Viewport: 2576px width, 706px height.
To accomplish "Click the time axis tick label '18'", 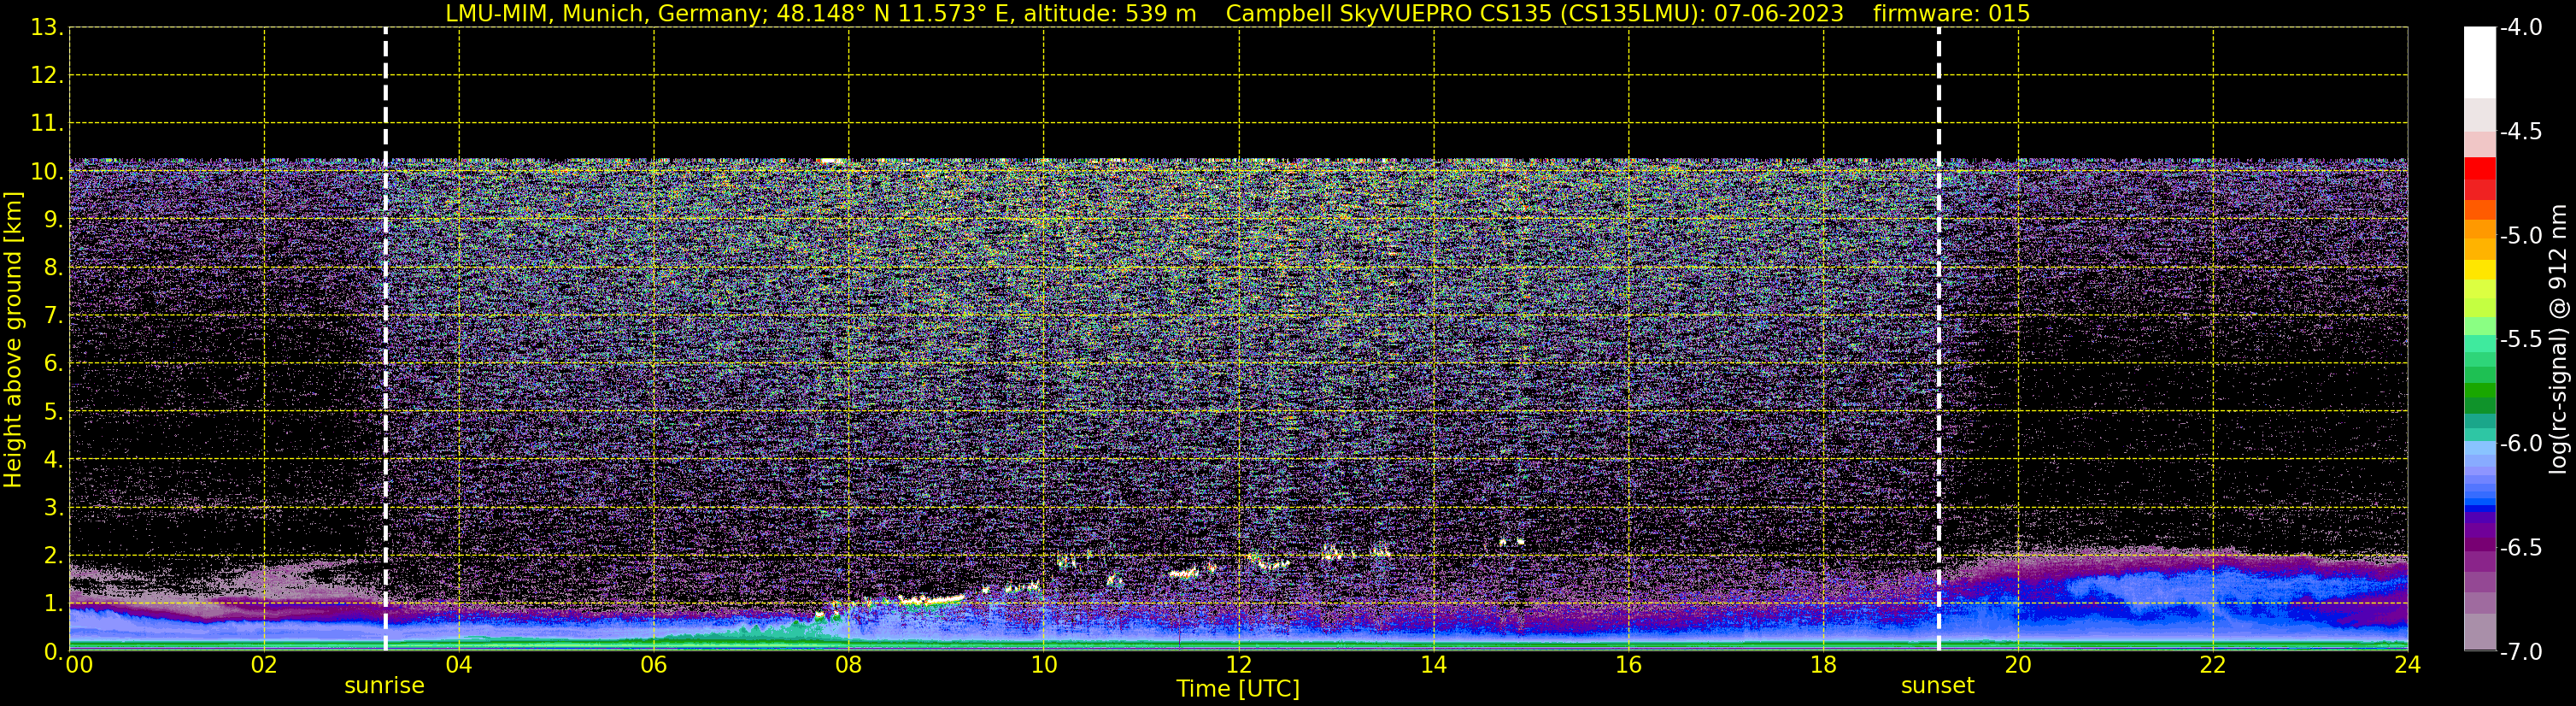I will (x=1823, y=665).
